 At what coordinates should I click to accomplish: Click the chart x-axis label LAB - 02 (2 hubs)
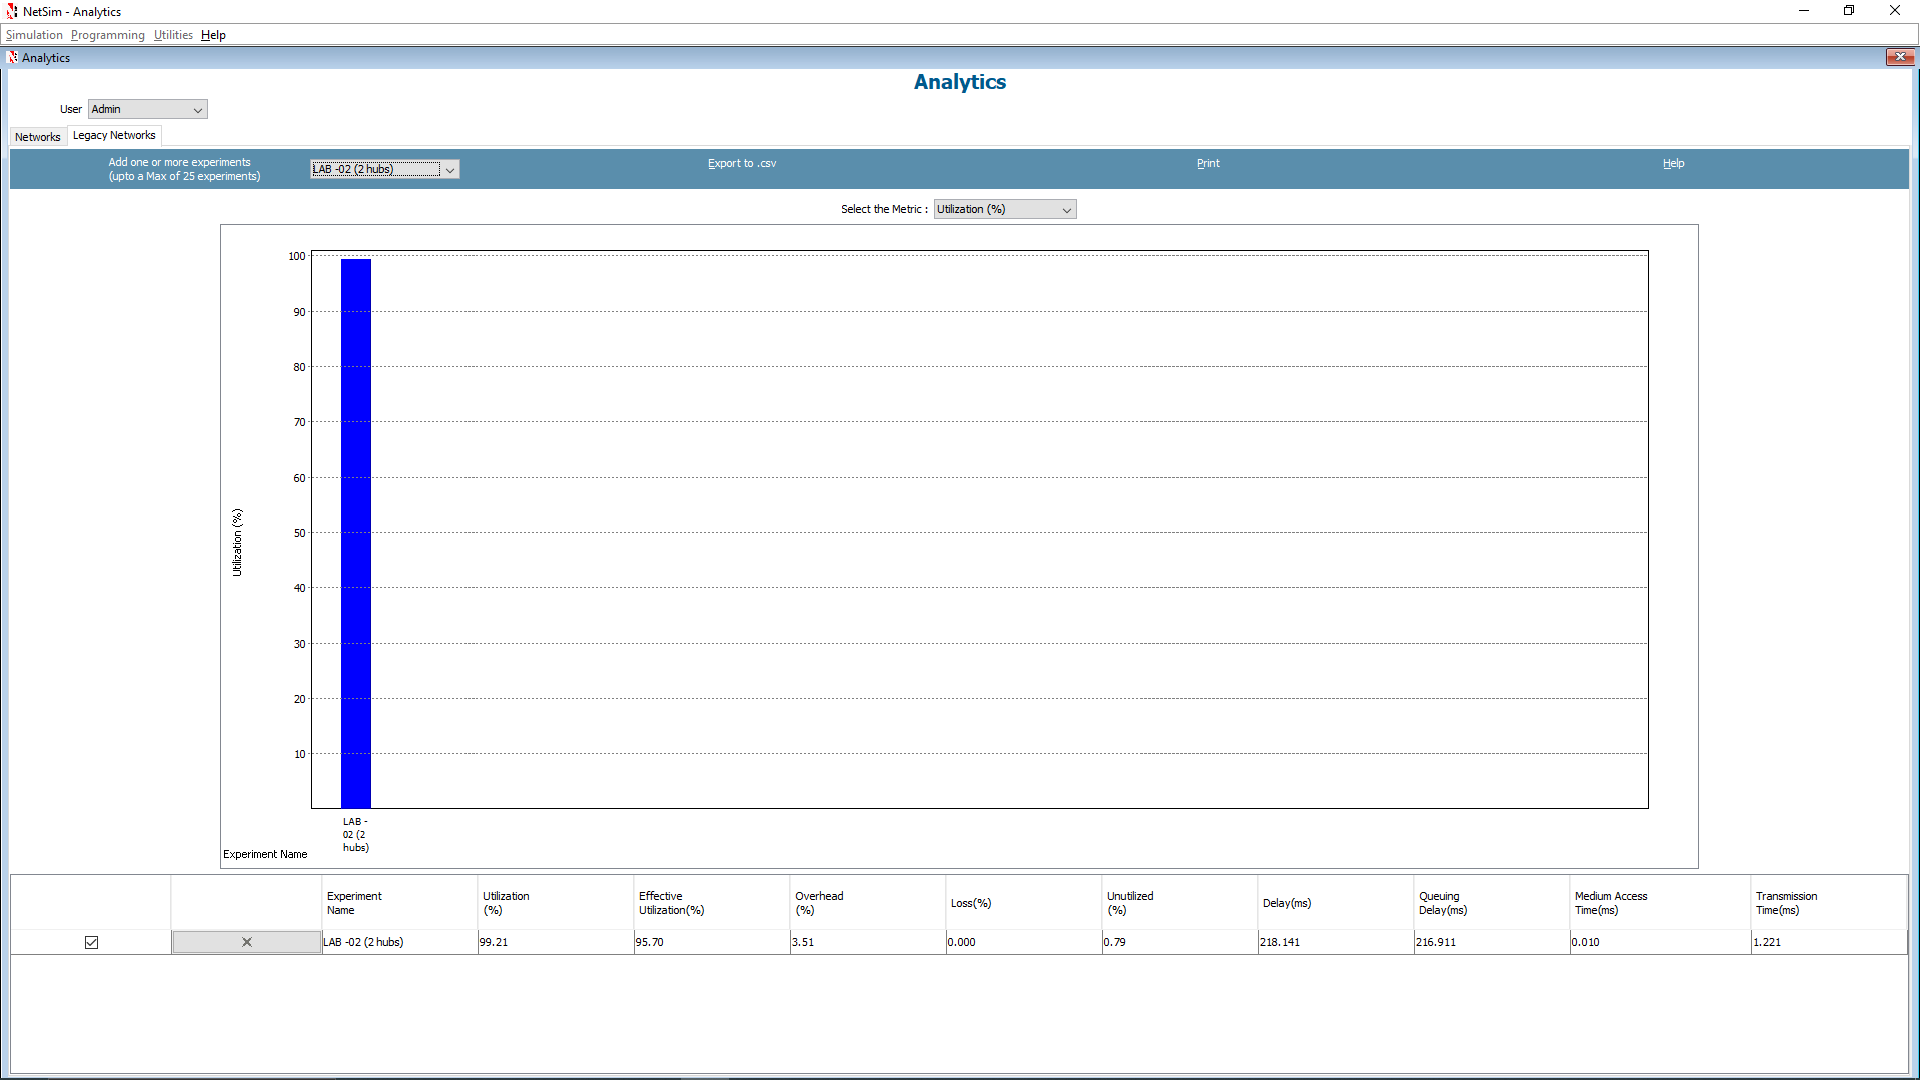point(356,835)
